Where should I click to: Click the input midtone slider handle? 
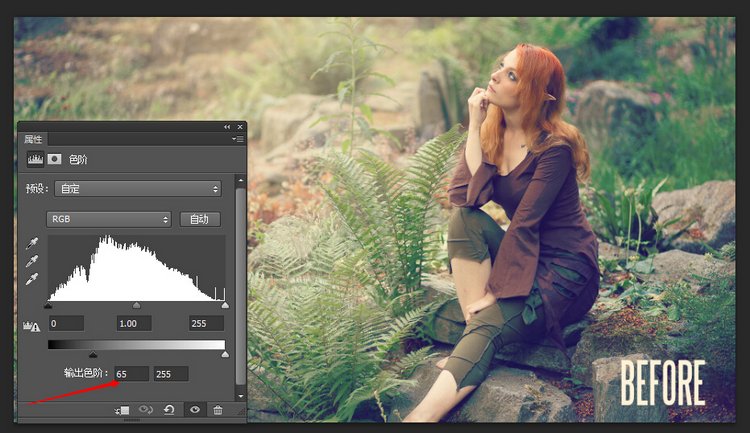136,305
